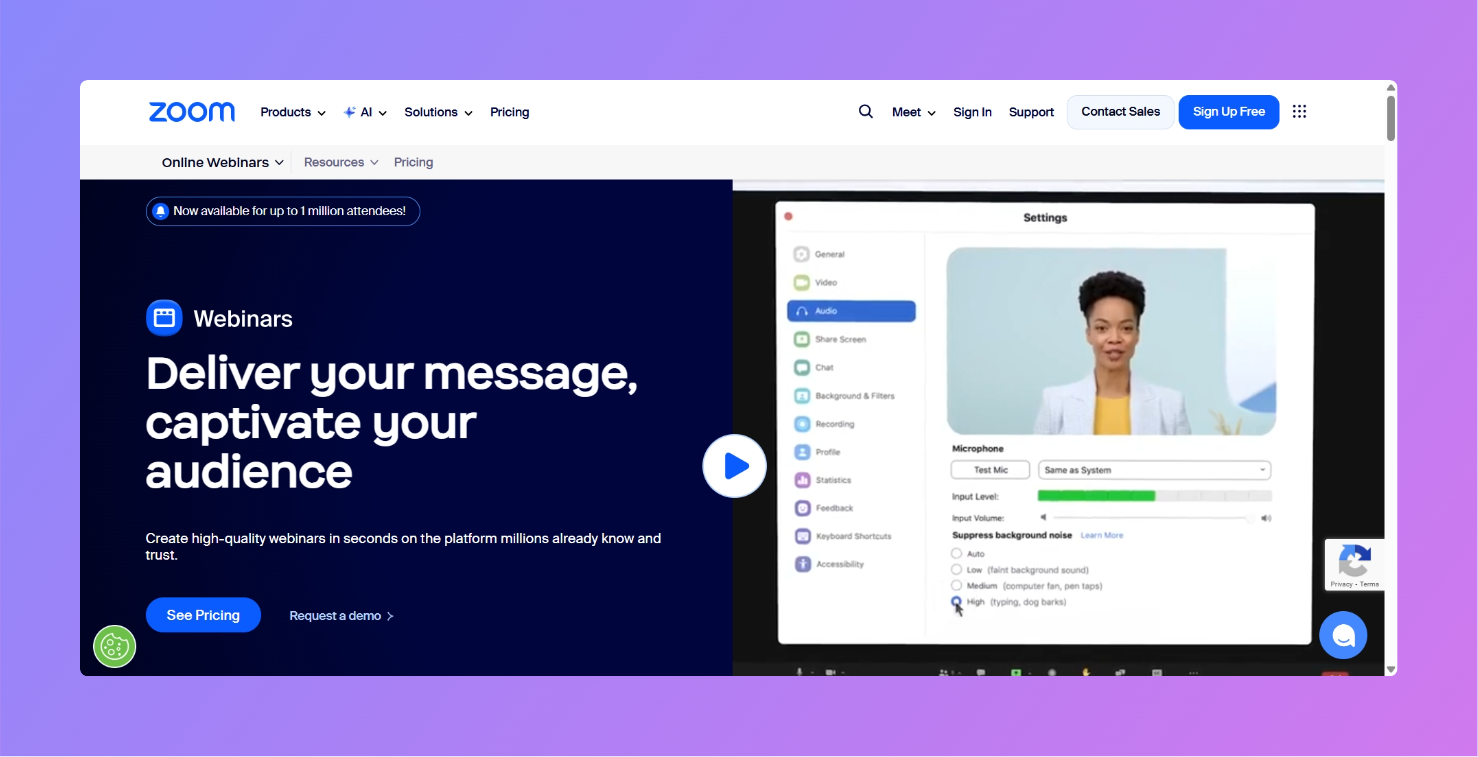Select Feedback icon in Settings sidebar

[801, 508]
